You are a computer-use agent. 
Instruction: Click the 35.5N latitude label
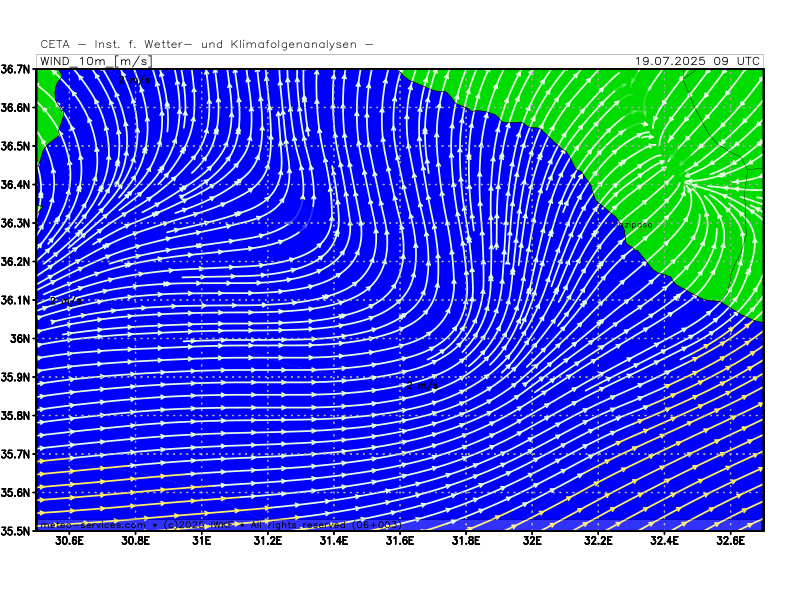16,531
